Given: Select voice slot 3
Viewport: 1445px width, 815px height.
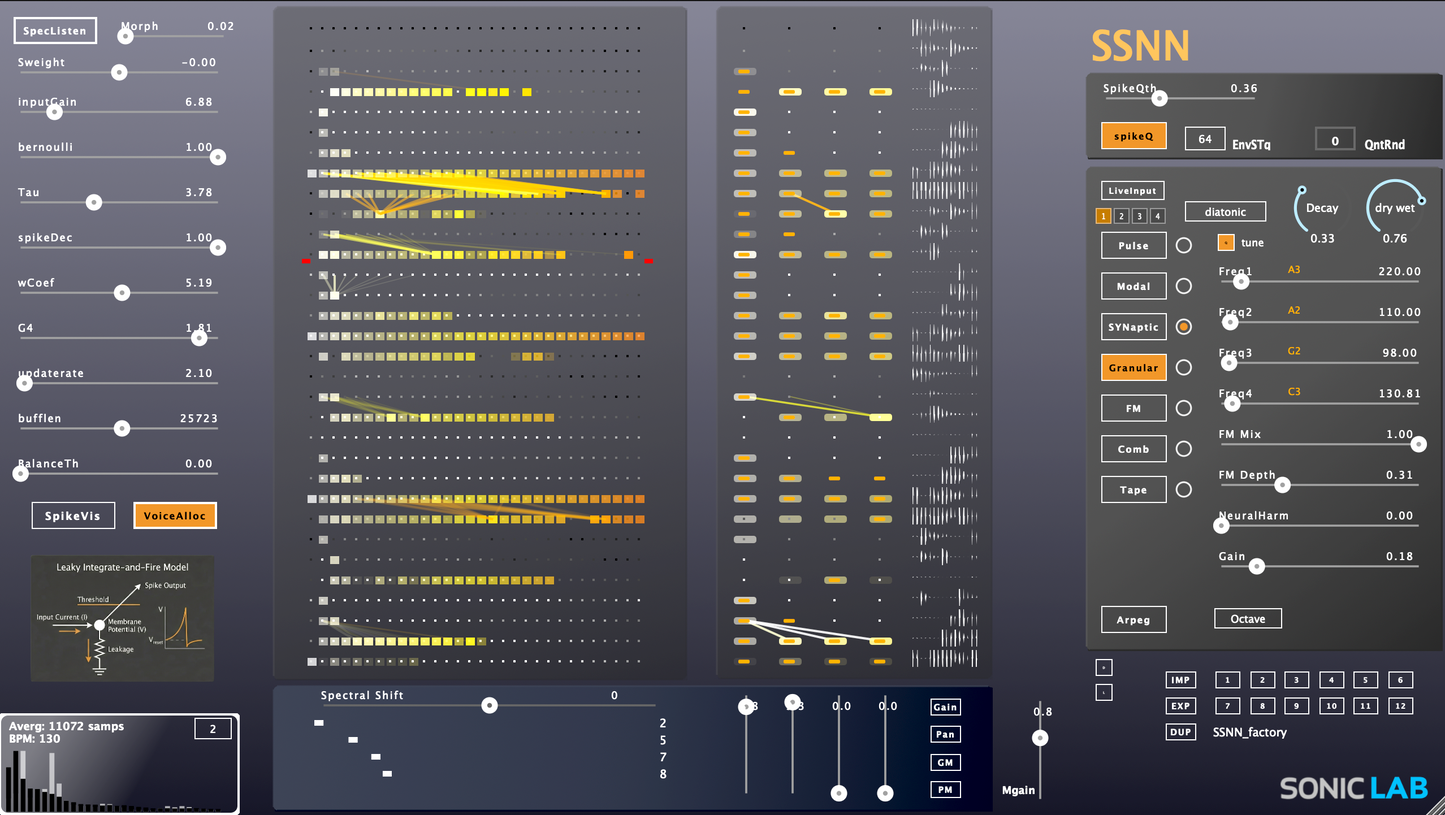Looking at the screenshot, I should pyautogui.click(x=1140, y=216).
